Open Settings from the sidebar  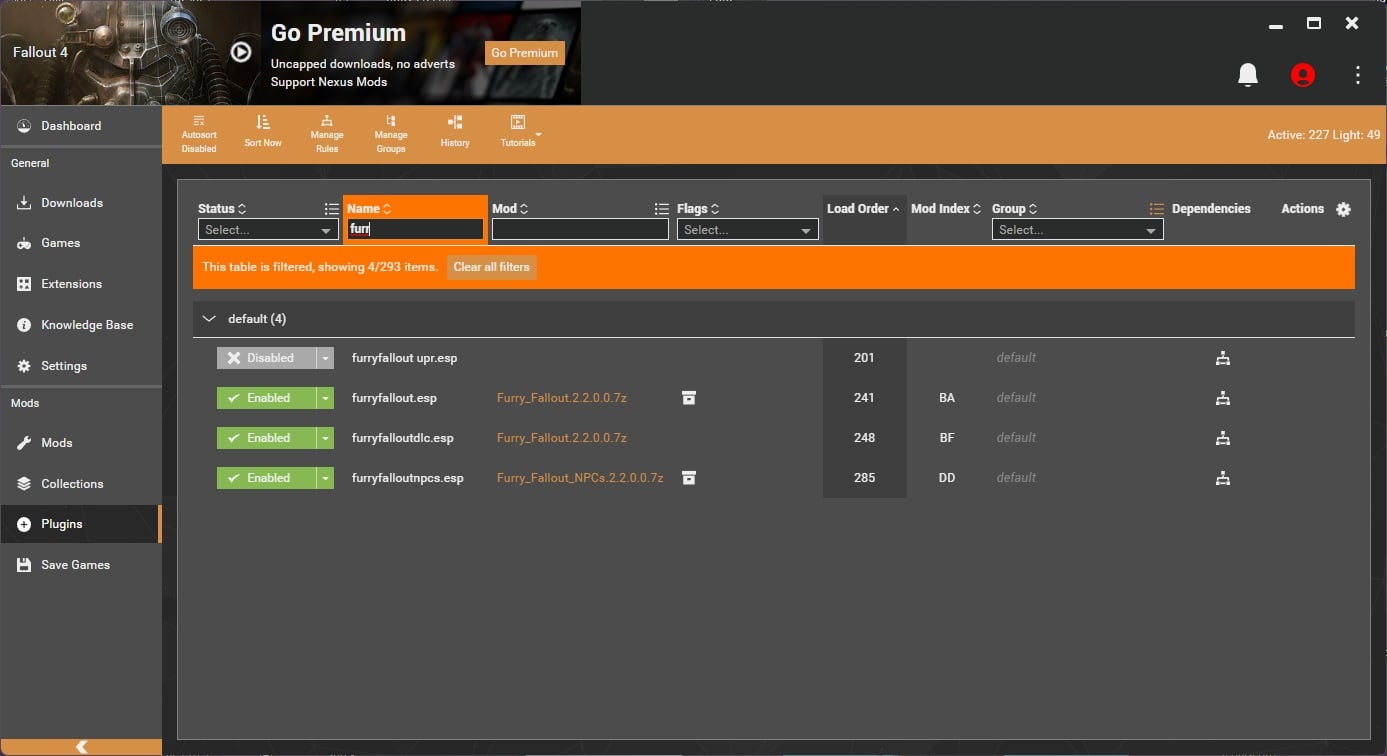click(x=81, y=366)
